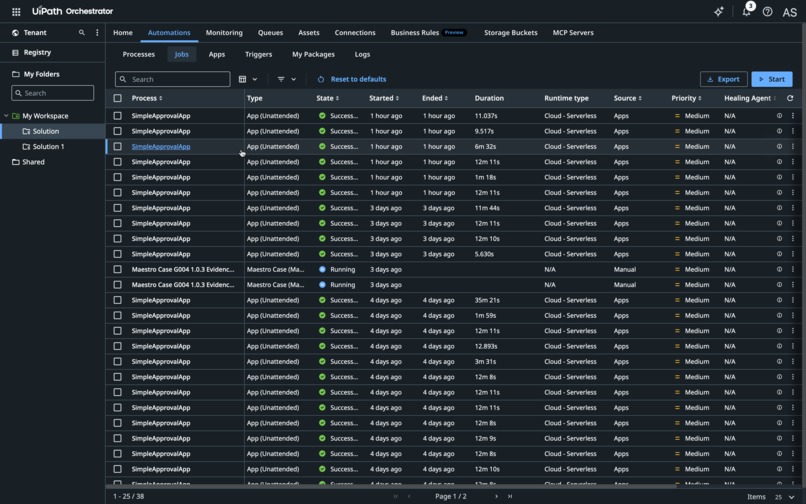This screenshot has height=504, width=806.
Task: Click the jobs Search field
Action: (172, 79)
